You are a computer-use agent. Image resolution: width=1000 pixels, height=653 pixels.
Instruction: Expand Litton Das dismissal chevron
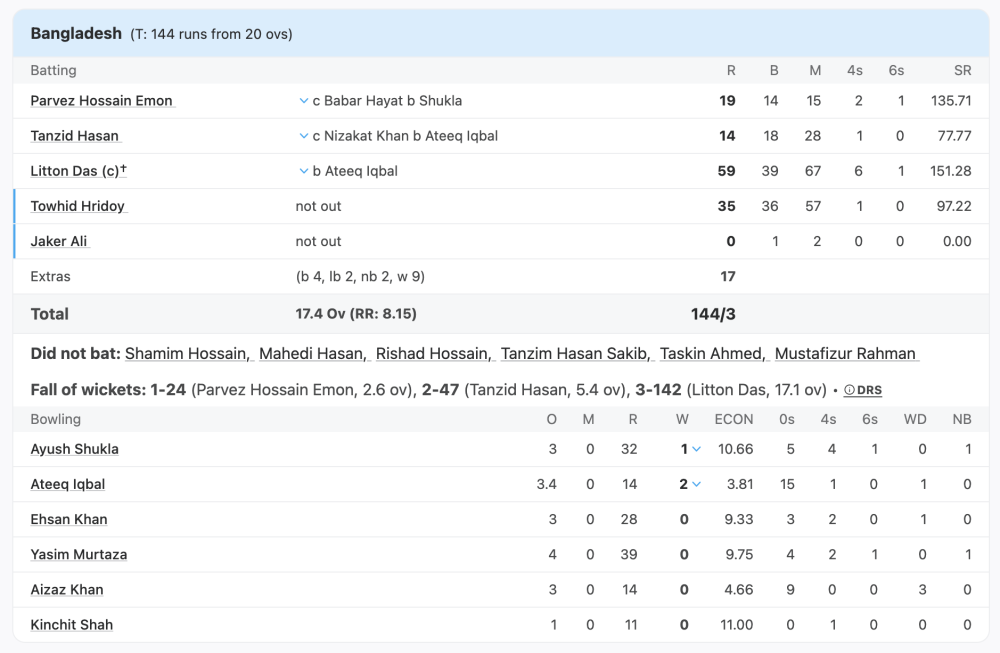click(x=304, y=171)
